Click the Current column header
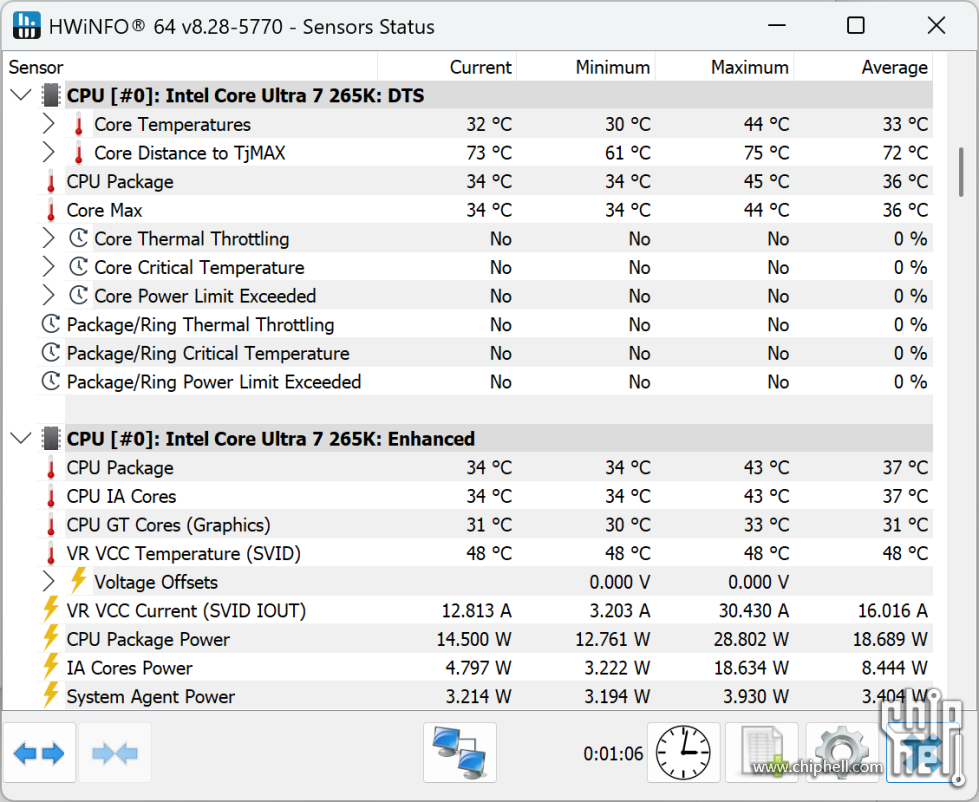The image size is (979, 802). coord(447,67)
